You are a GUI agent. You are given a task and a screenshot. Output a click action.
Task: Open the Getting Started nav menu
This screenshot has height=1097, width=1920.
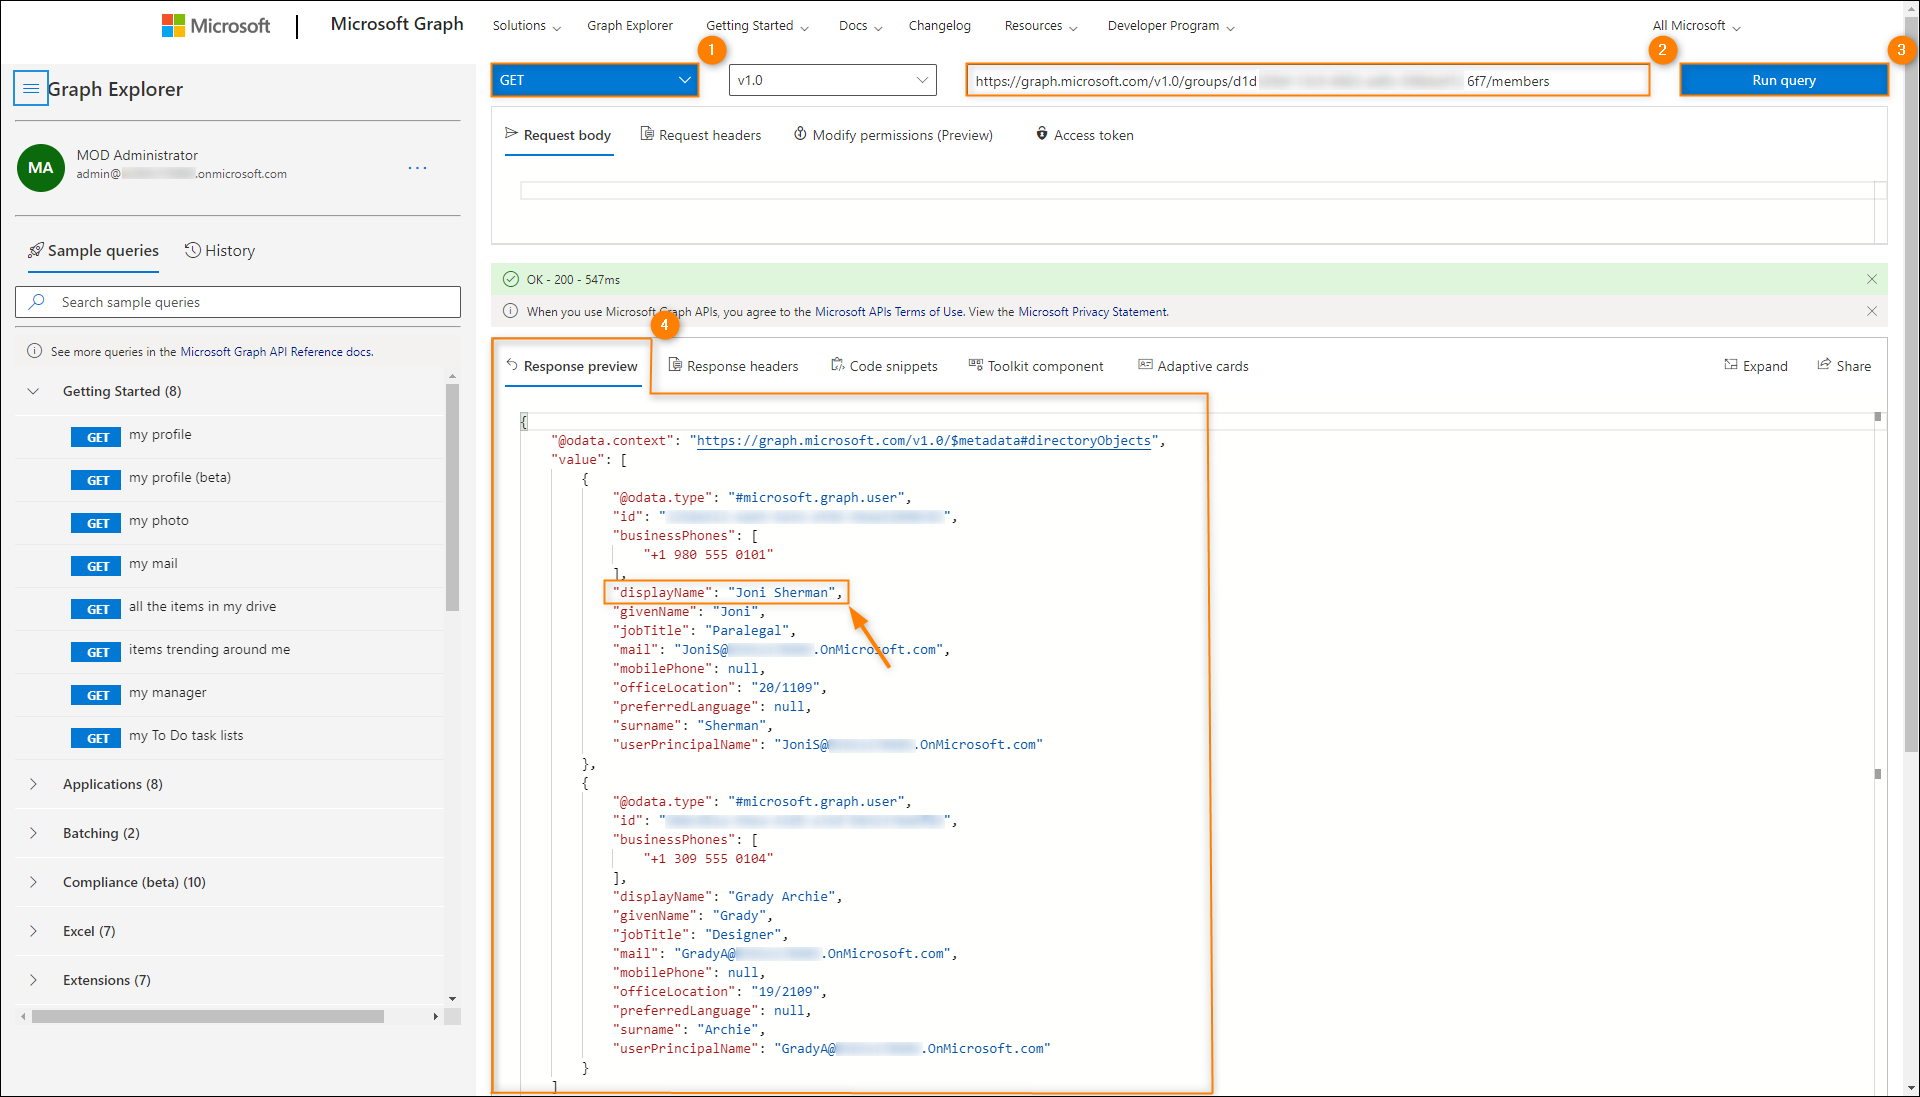pos(757,26)
